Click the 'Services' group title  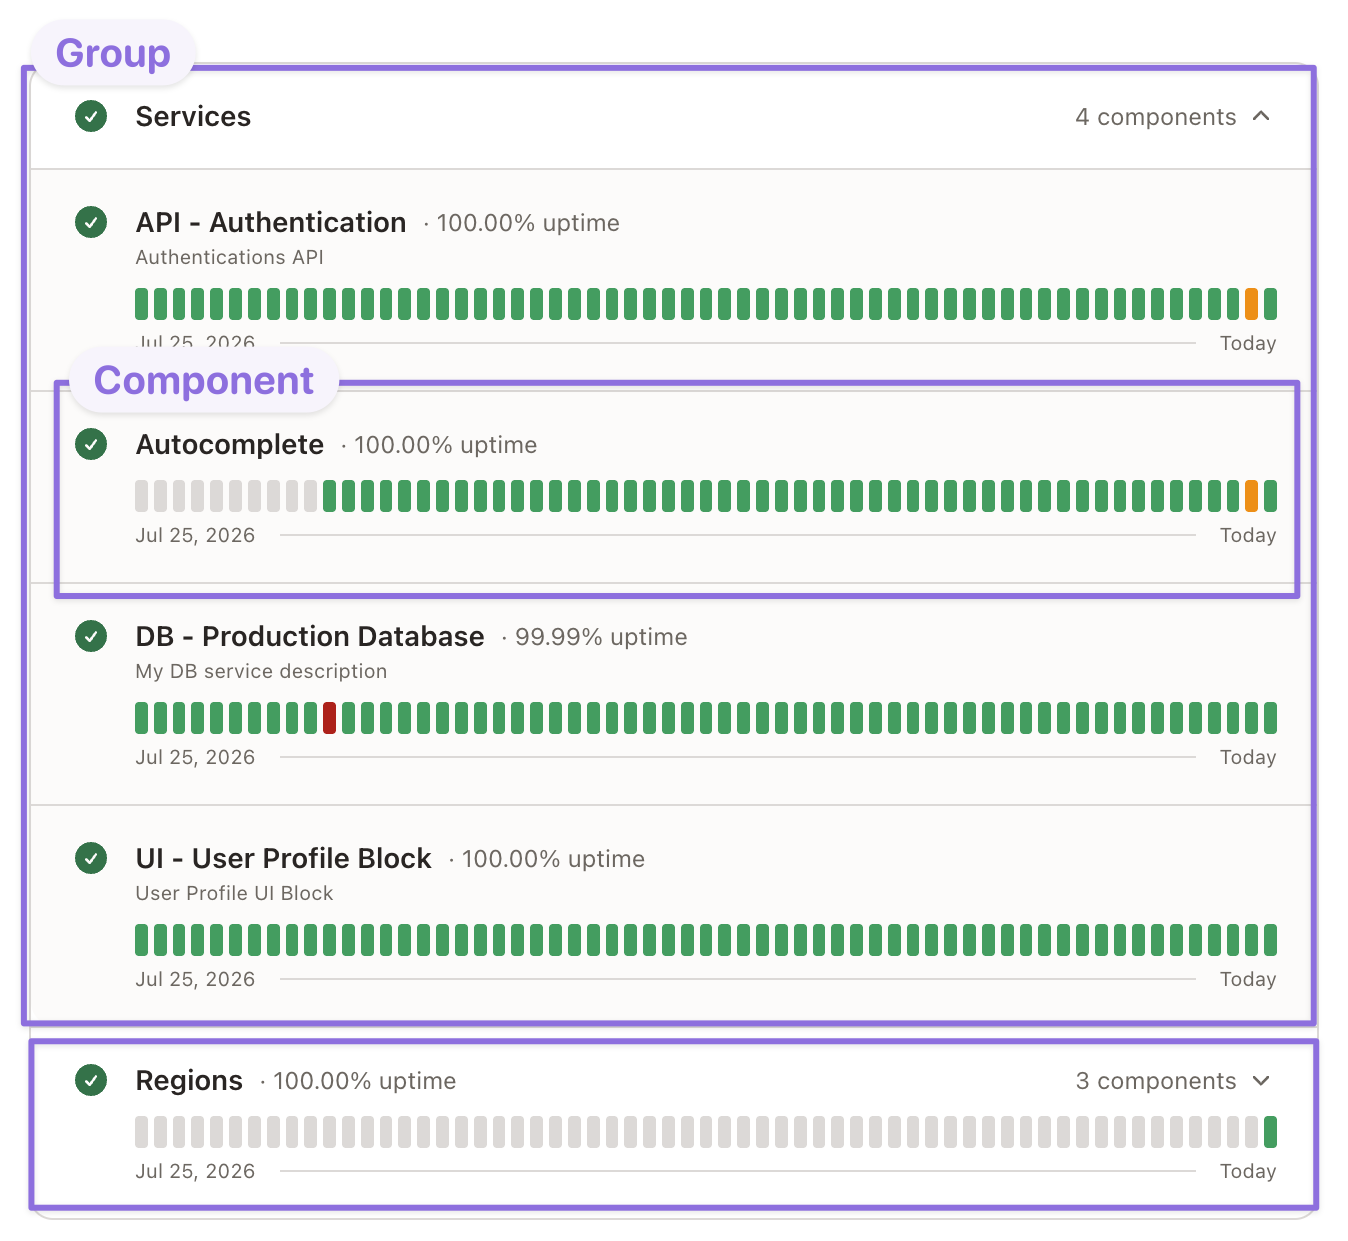[193, 117]
